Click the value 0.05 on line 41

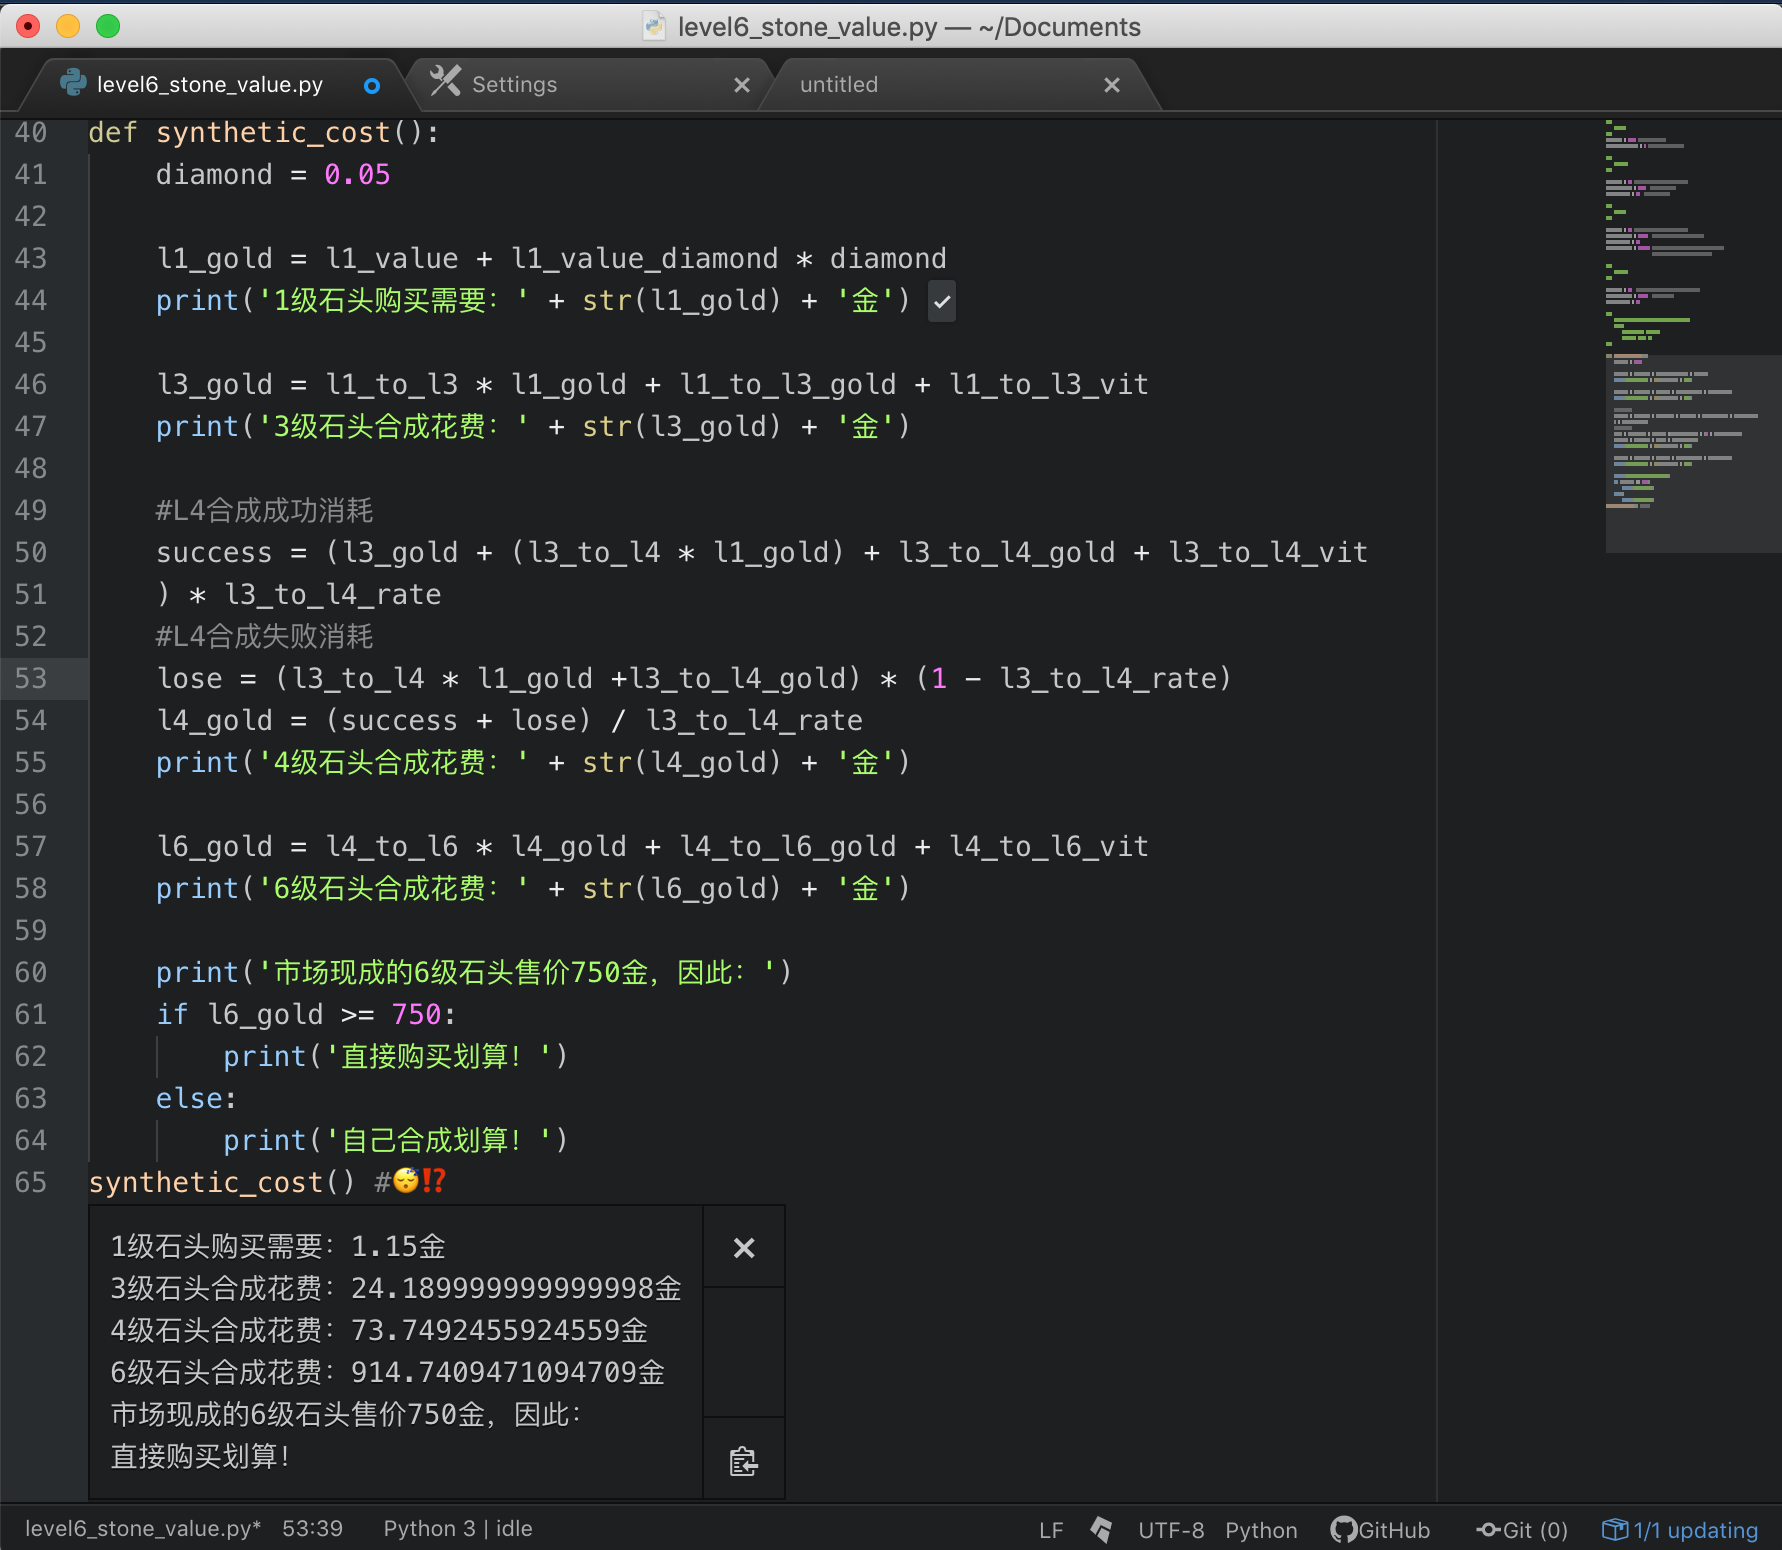357,174
